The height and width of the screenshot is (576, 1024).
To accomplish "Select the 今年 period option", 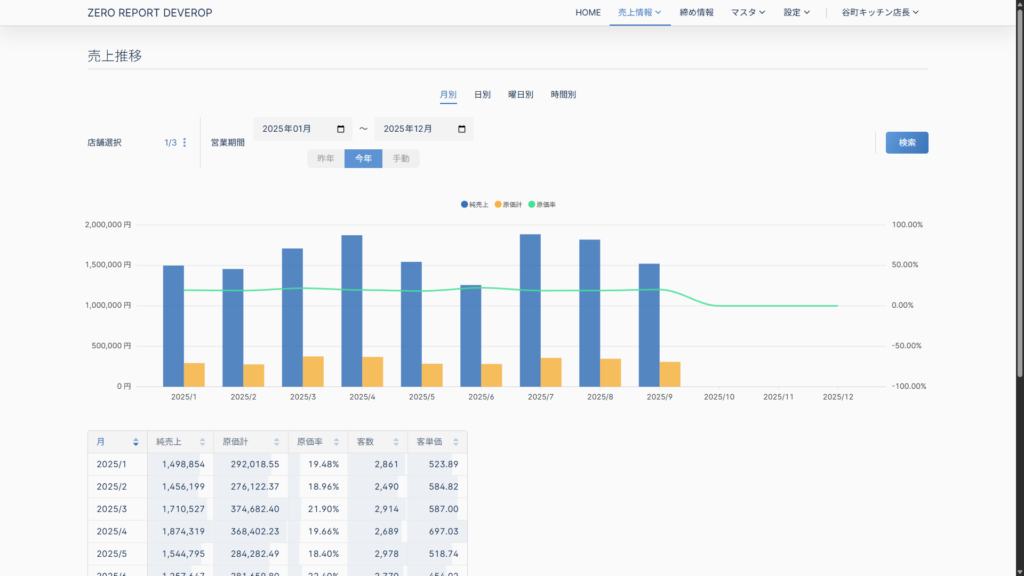I will coord(363,159).
